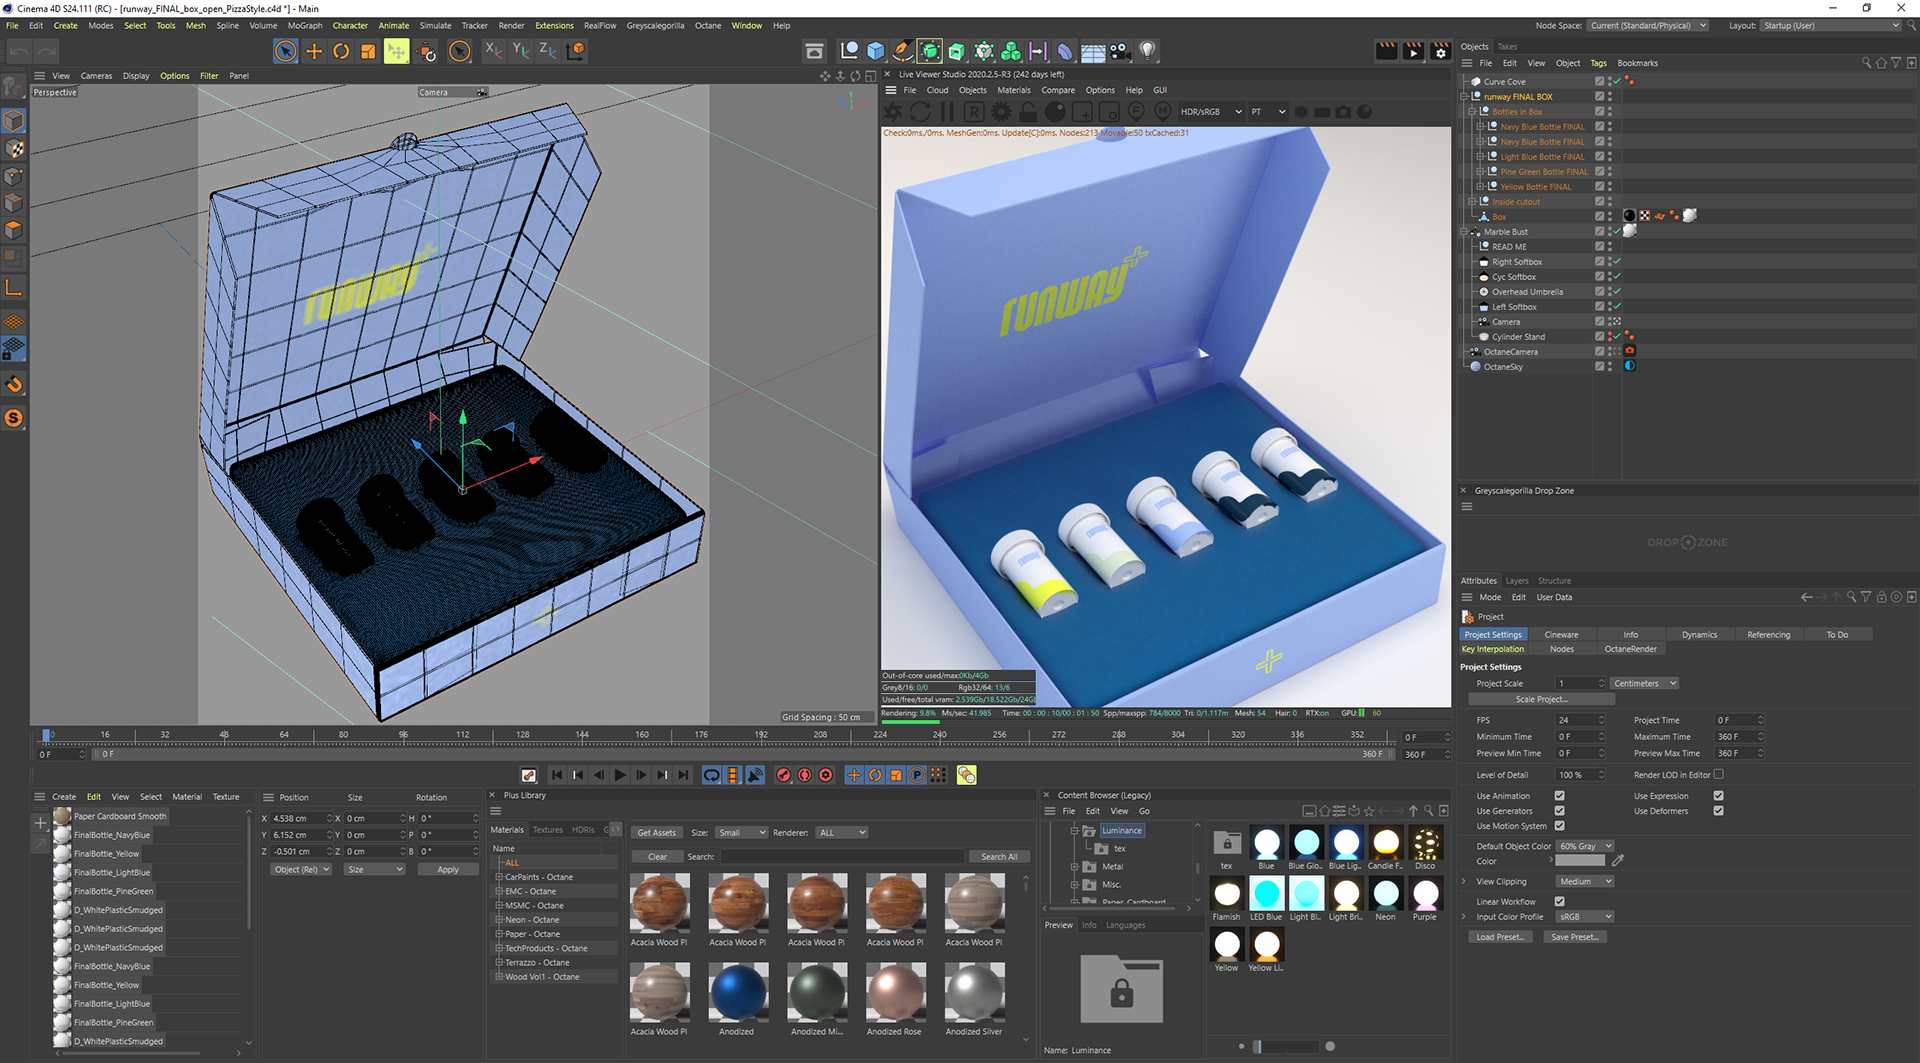Toggle timeline loop playback icon
The width and height of the screenshot is (1920, 1063).
pyautogui.click(x=711, y=775)
